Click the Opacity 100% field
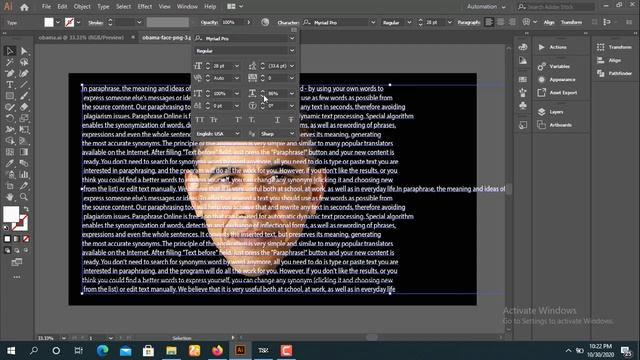Viewport: 640px width, 360px height. coord(233,22)
